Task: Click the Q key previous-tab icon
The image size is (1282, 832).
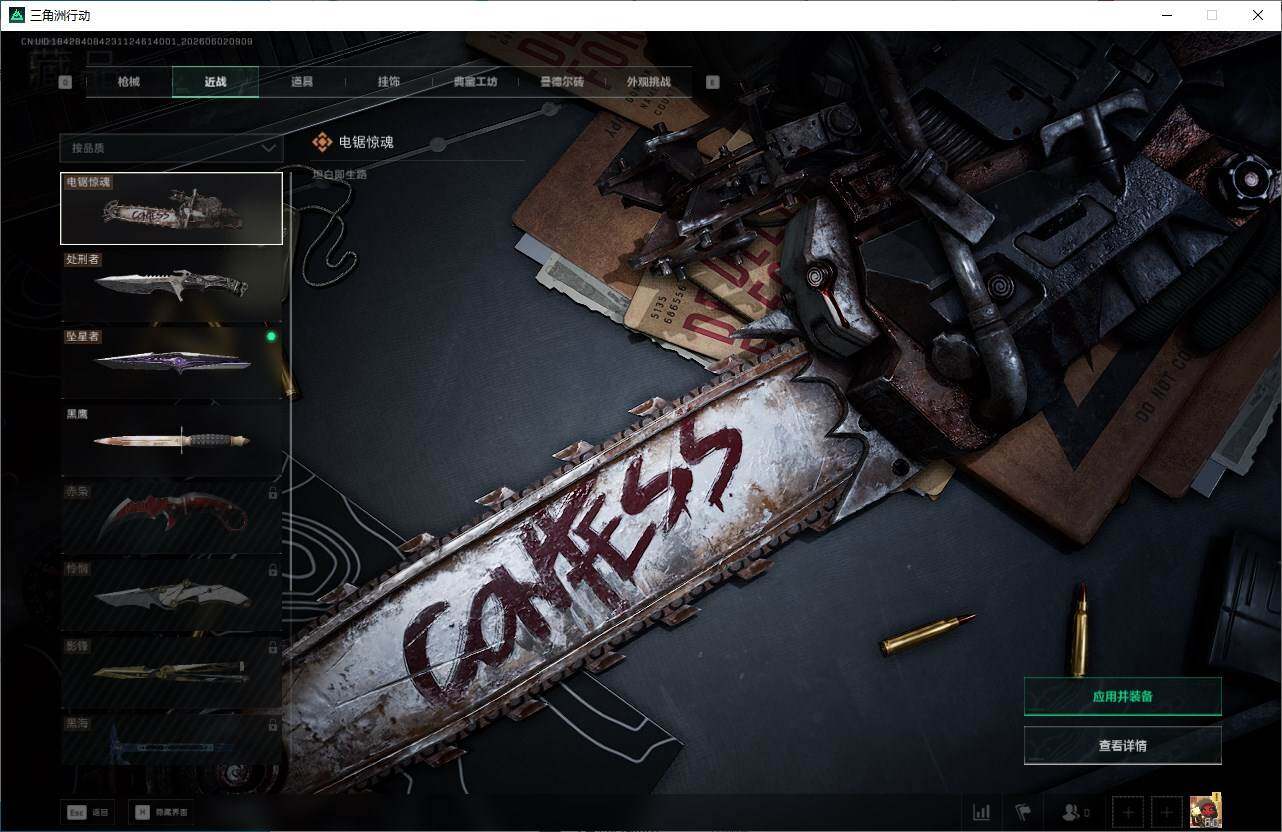Action: tap(65, 83)
